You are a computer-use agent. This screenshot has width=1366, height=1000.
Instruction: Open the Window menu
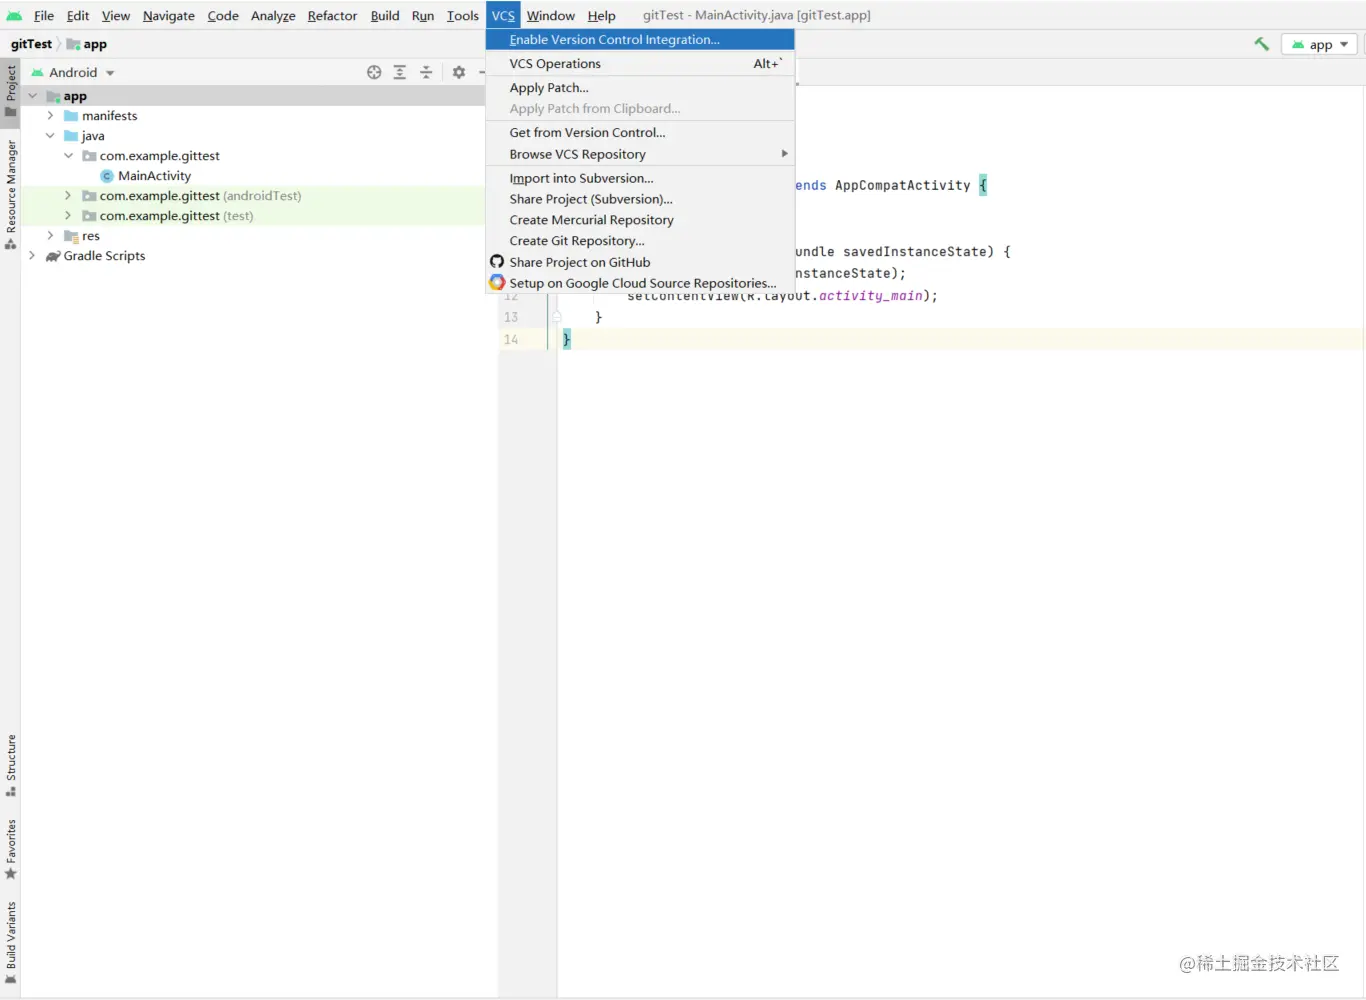(551, 16)
